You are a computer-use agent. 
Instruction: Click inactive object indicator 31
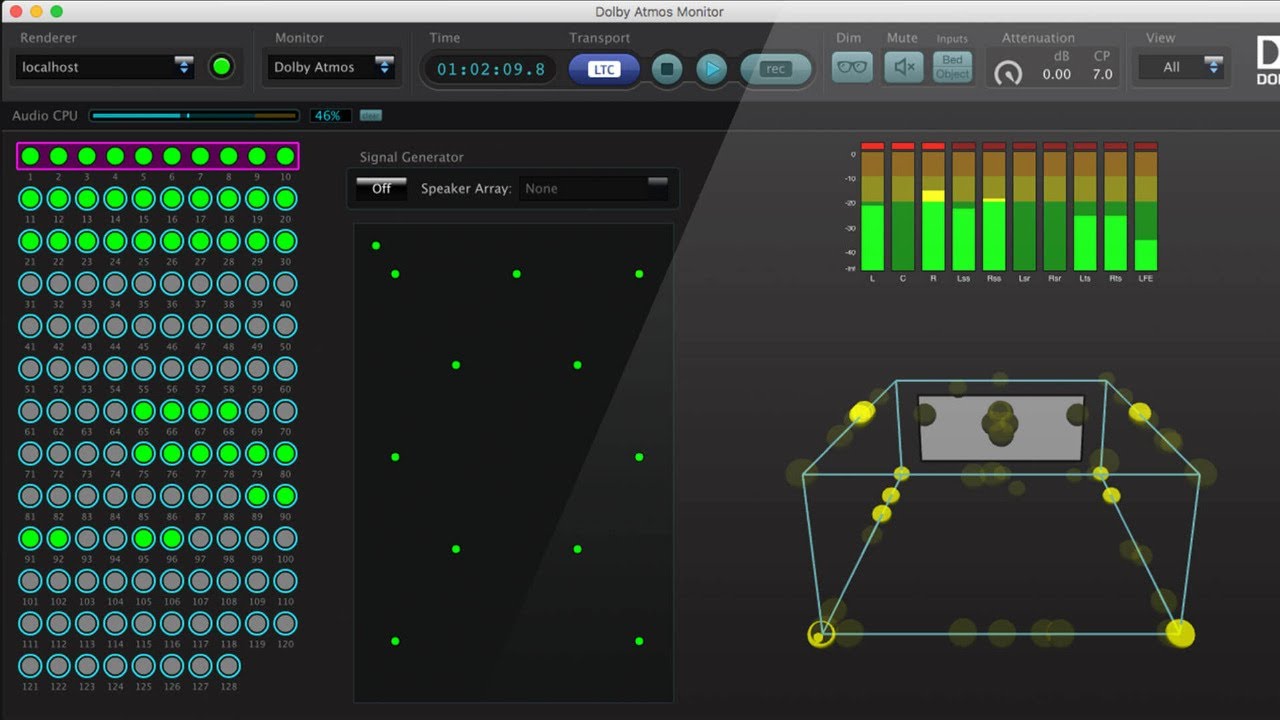pyautogui.click(x=30, y=283)
